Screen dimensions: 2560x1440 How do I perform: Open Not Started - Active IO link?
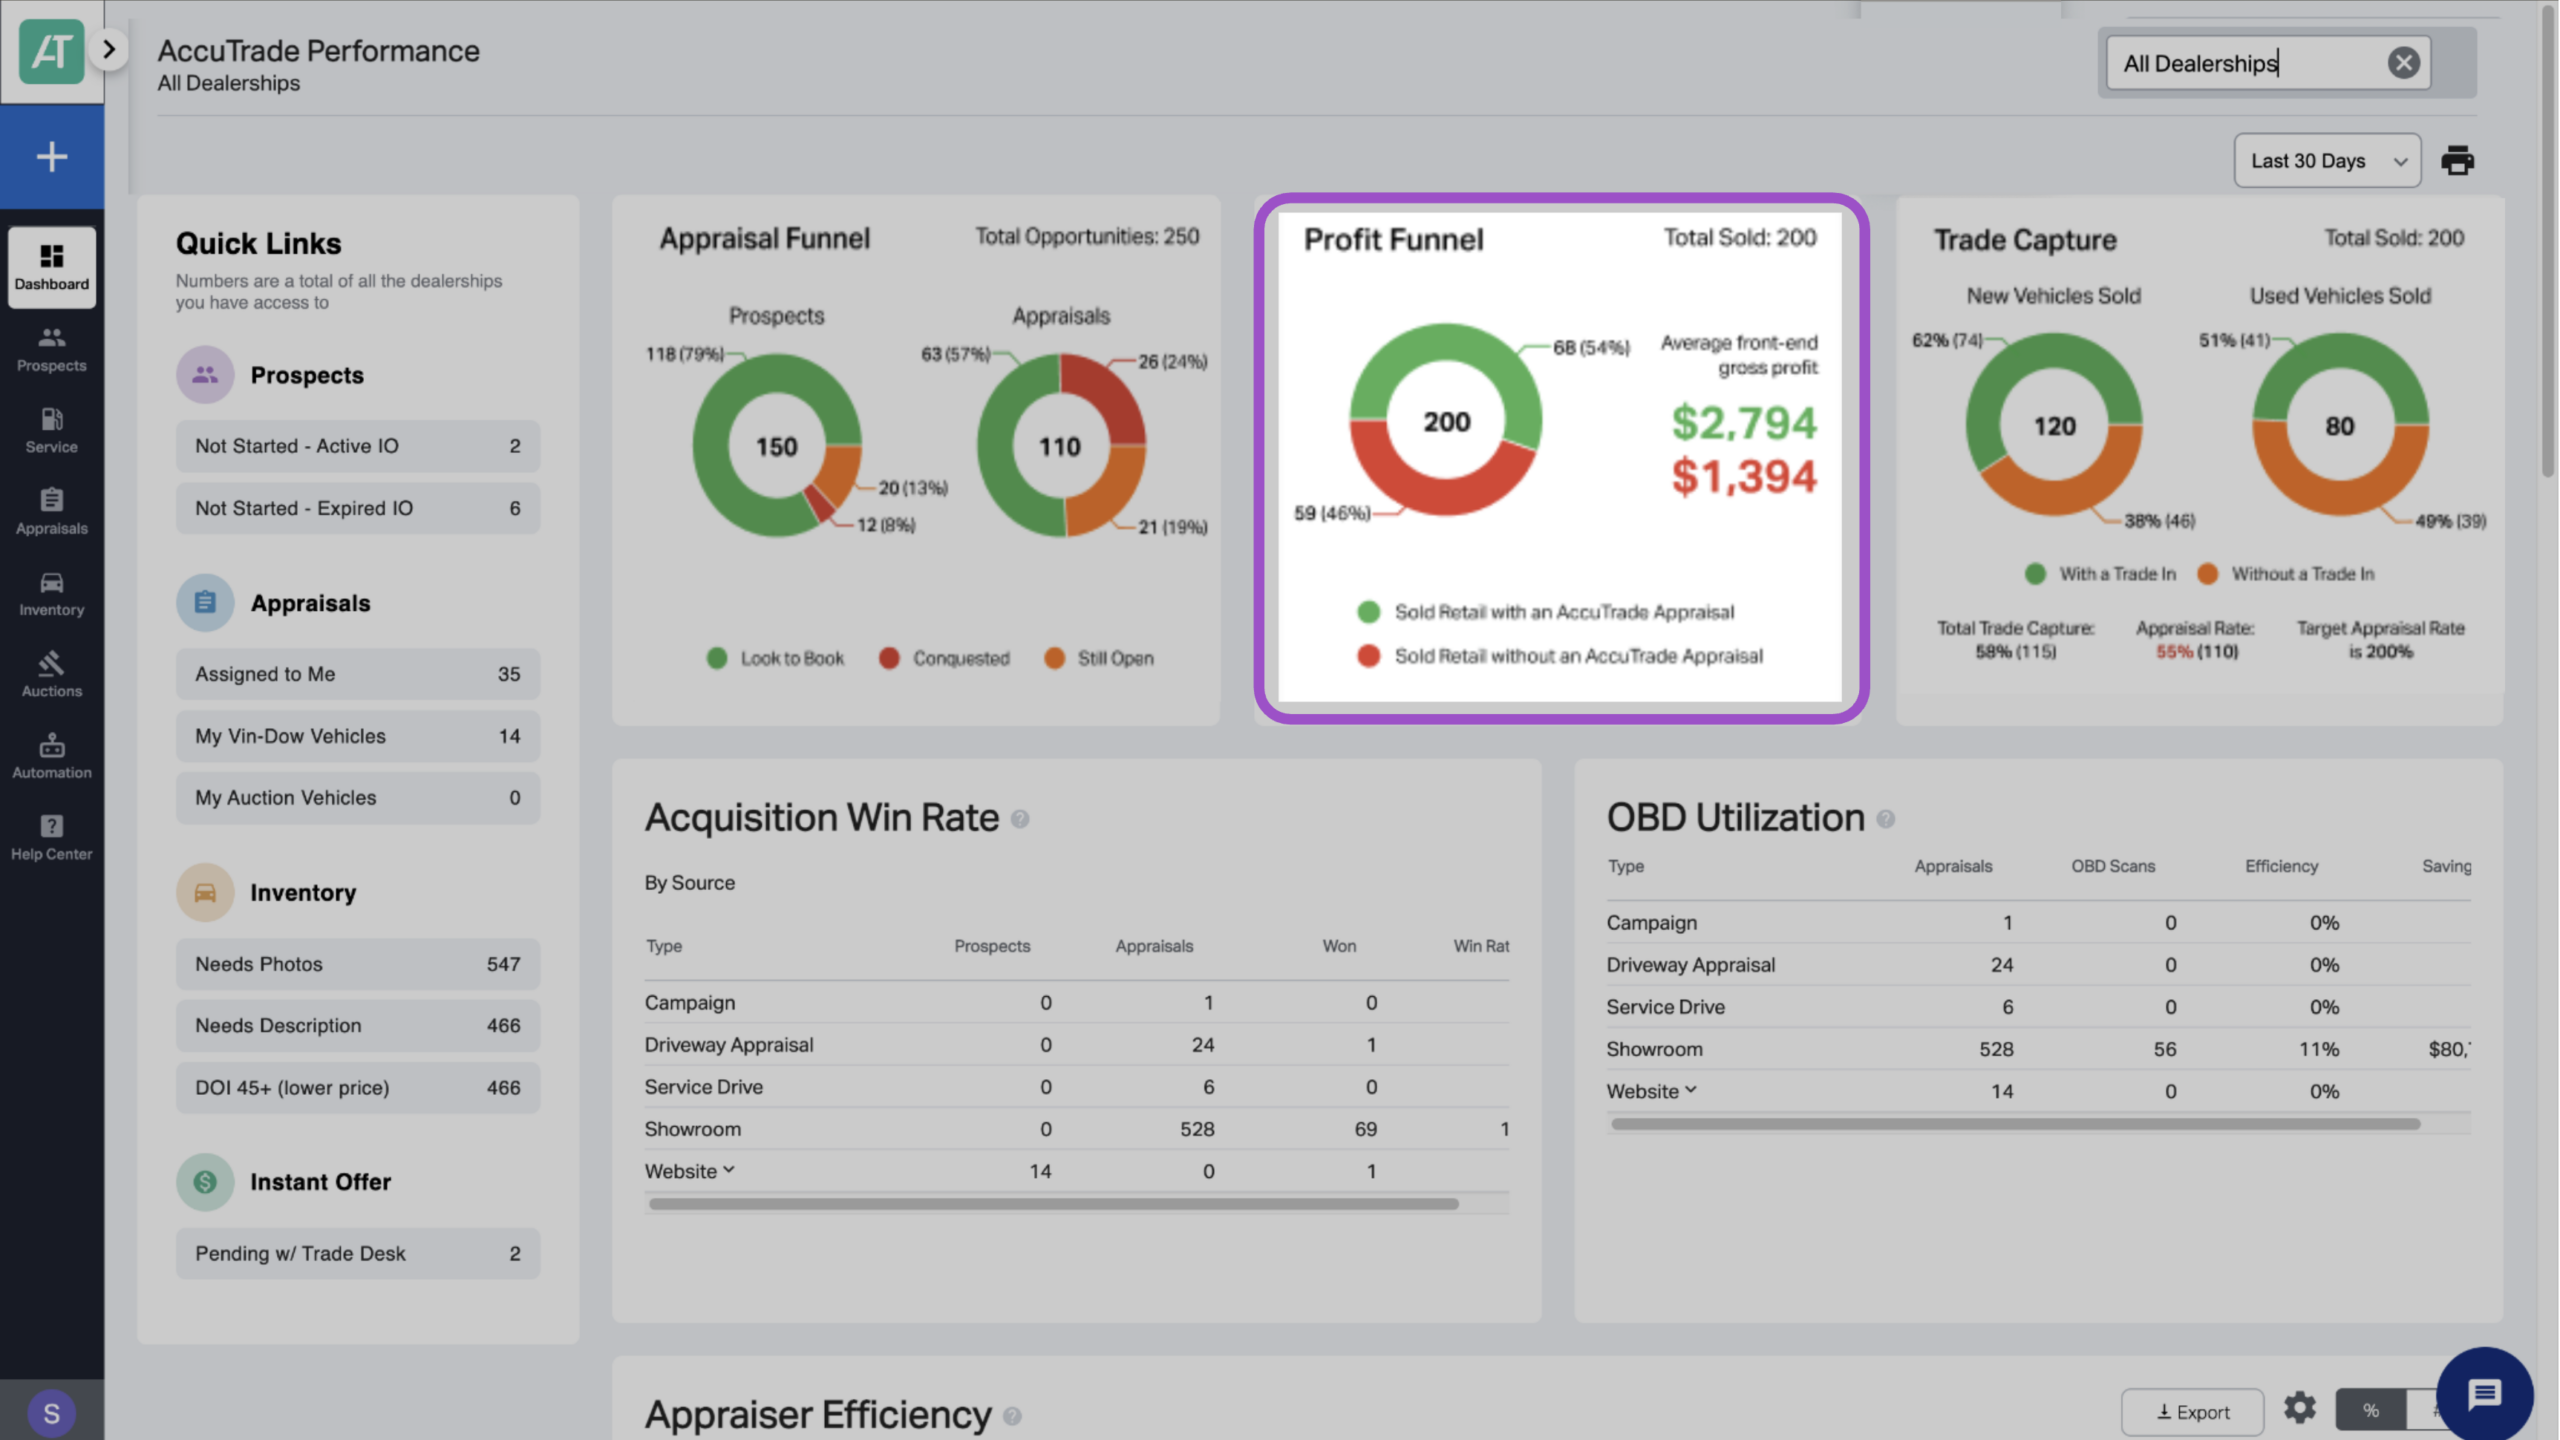358,446
